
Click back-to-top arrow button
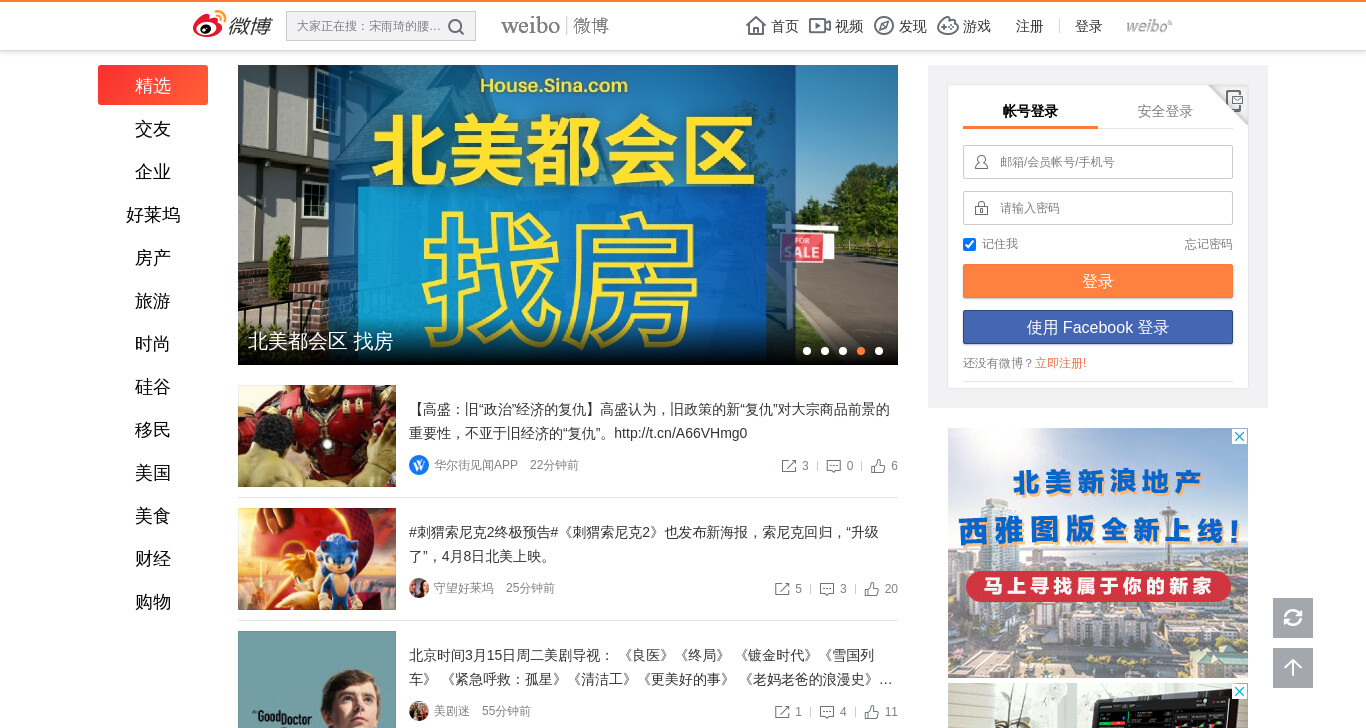[x=1293, y=668]
